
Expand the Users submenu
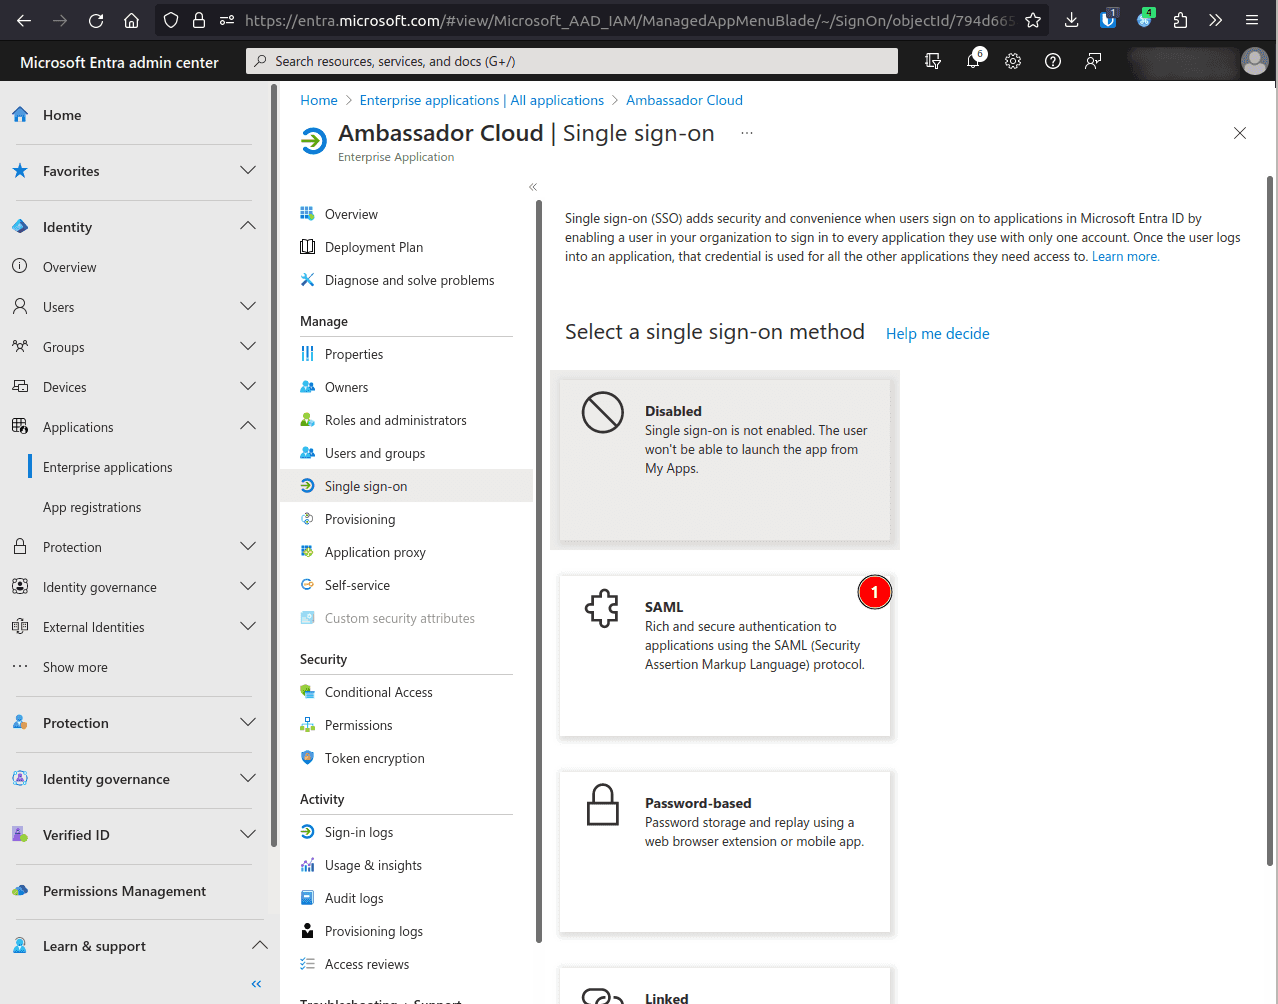[248, 307]
